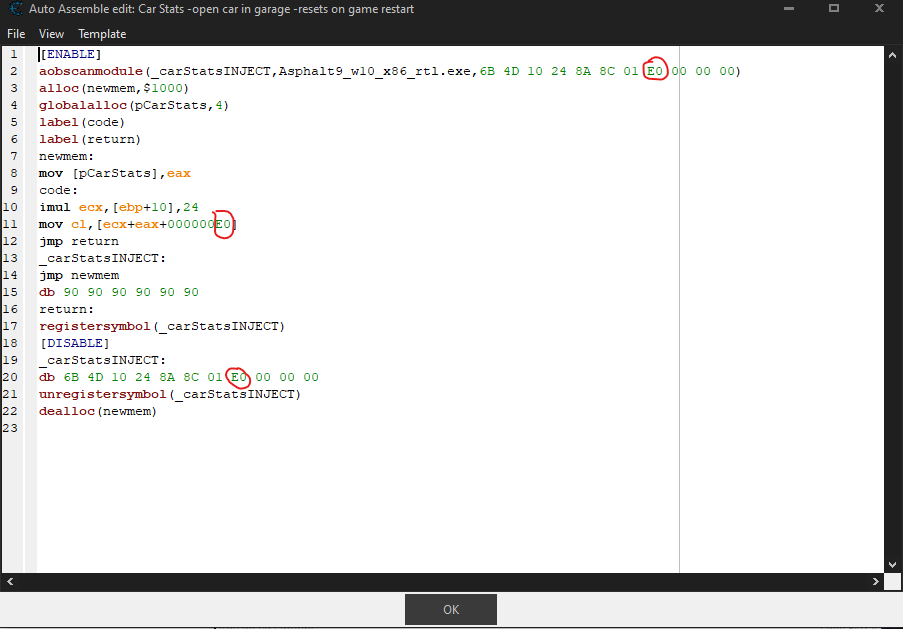The width and height of the screenshot is (903, 629).
Task: Click the alloc(newmem,$1000) line
Action: coord(114,88)
